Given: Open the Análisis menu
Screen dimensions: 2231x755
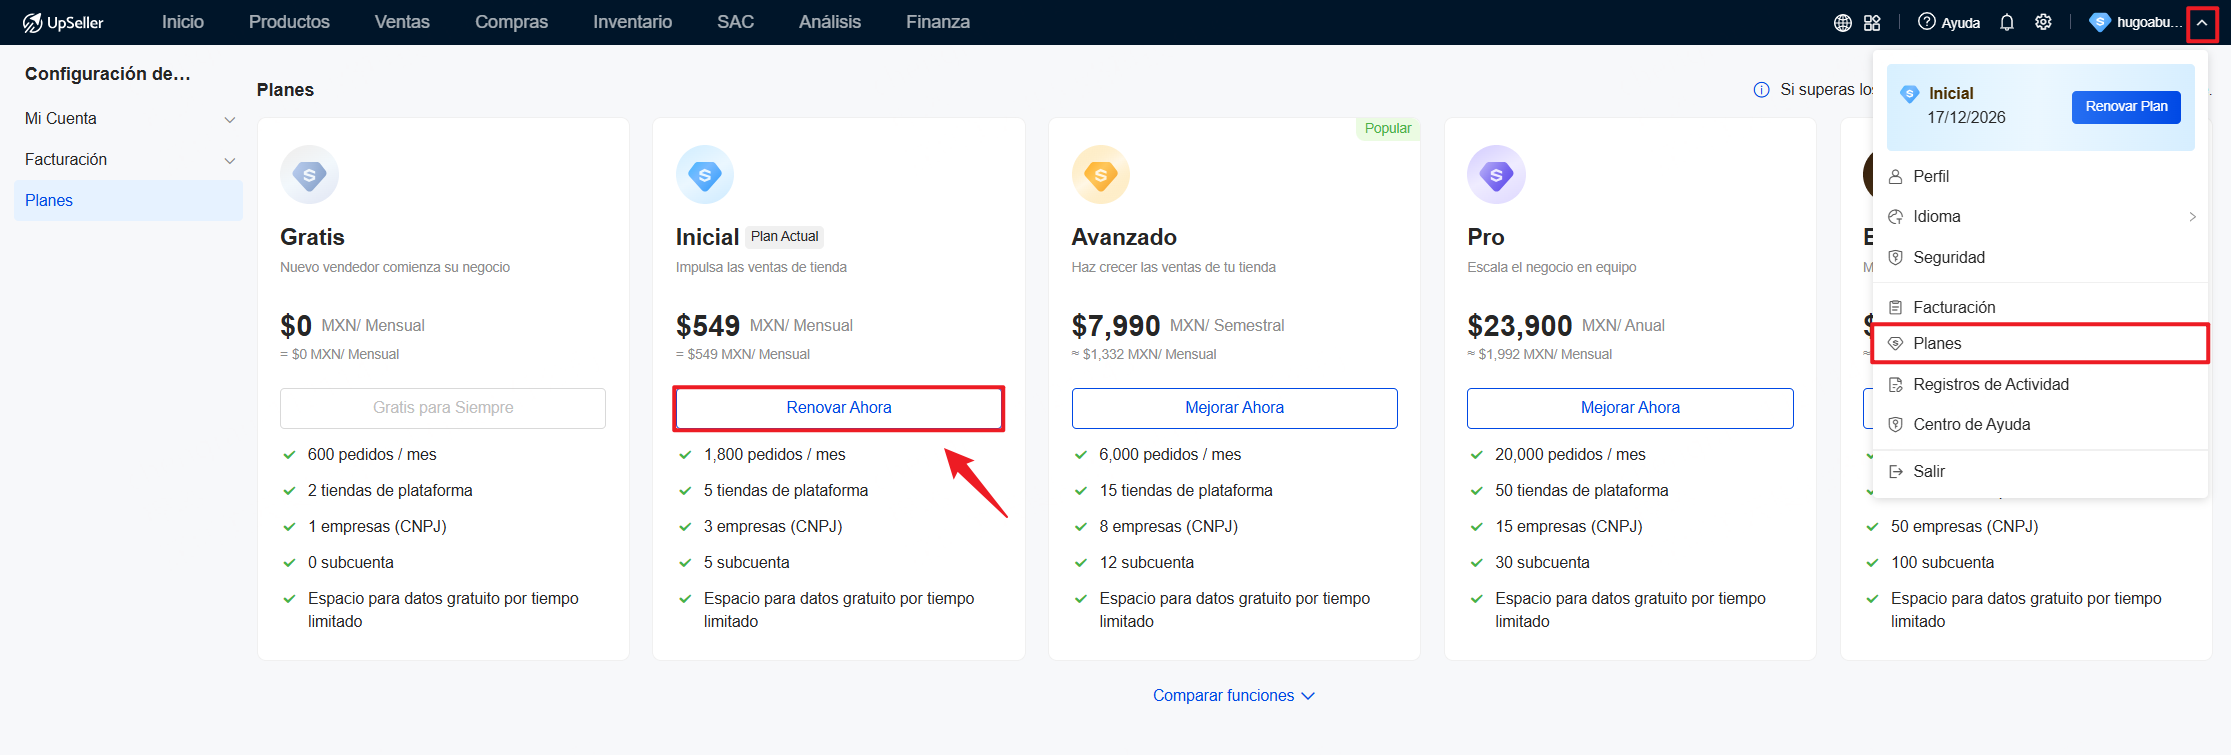Looking at the screenshot, I should point(830,22).
